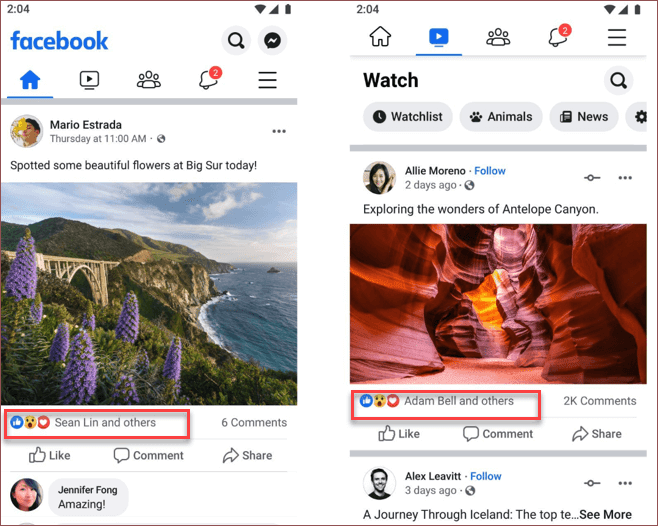Expand the Iceland post with See More
The height and width of the screenshot is (526, 658).
click(x=605, y=515)
